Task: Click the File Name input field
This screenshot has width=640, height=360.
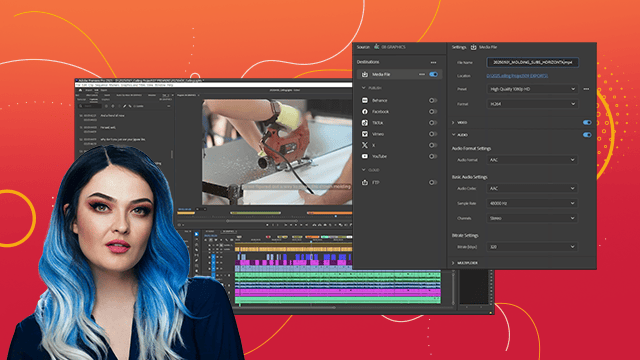Action: [532, 62]
